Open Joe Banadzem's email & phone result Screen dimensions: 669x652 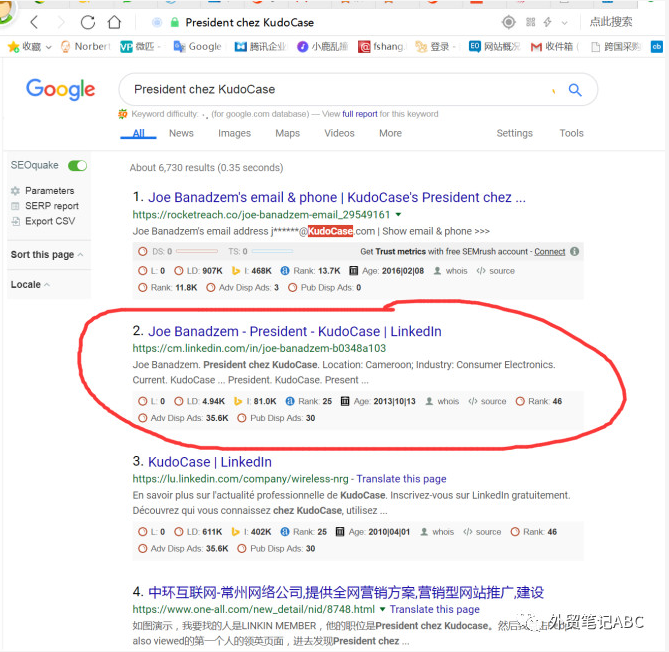[337, 198]
